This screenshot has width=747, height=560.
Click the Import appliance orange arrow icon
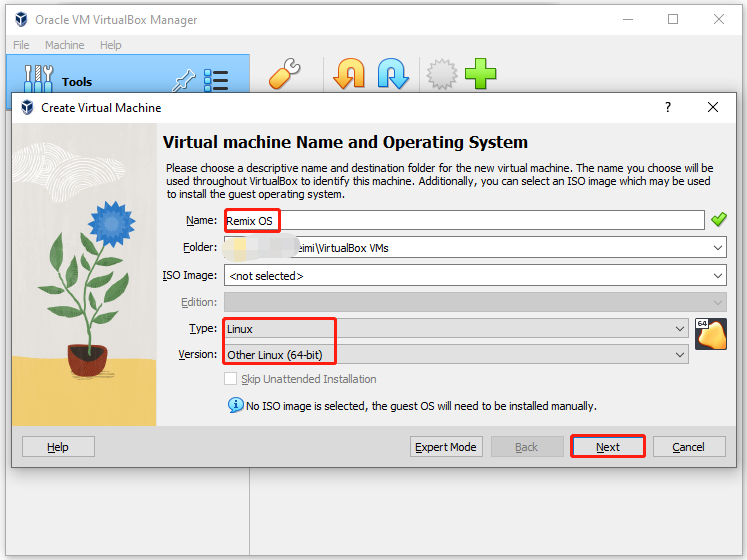[349, 75]
